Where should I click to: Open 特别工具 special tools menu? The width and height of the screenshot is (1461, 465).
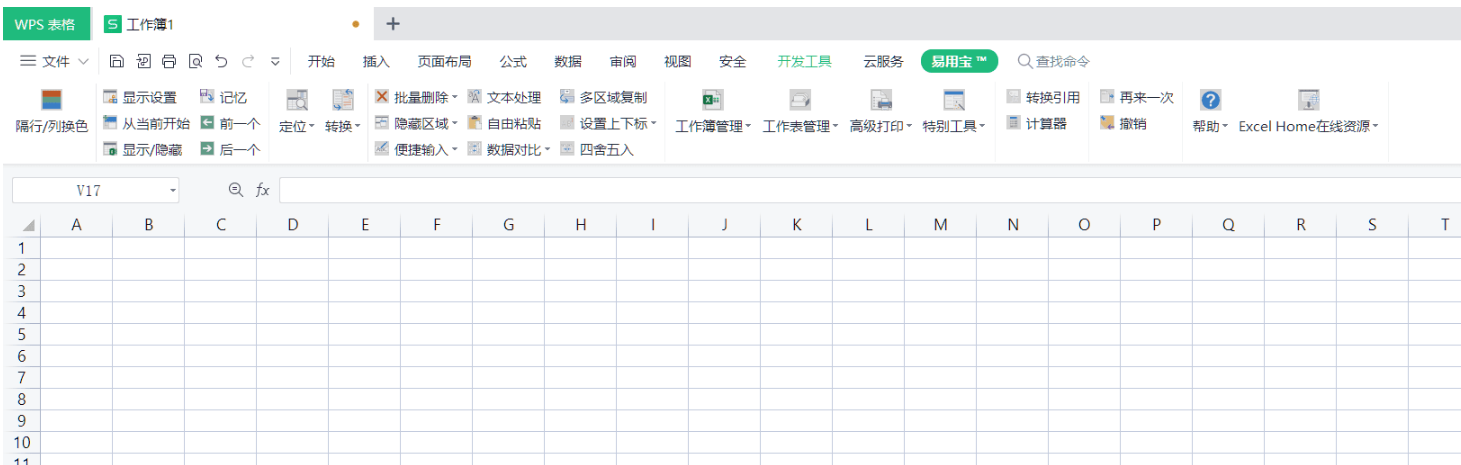pos(954,112)
